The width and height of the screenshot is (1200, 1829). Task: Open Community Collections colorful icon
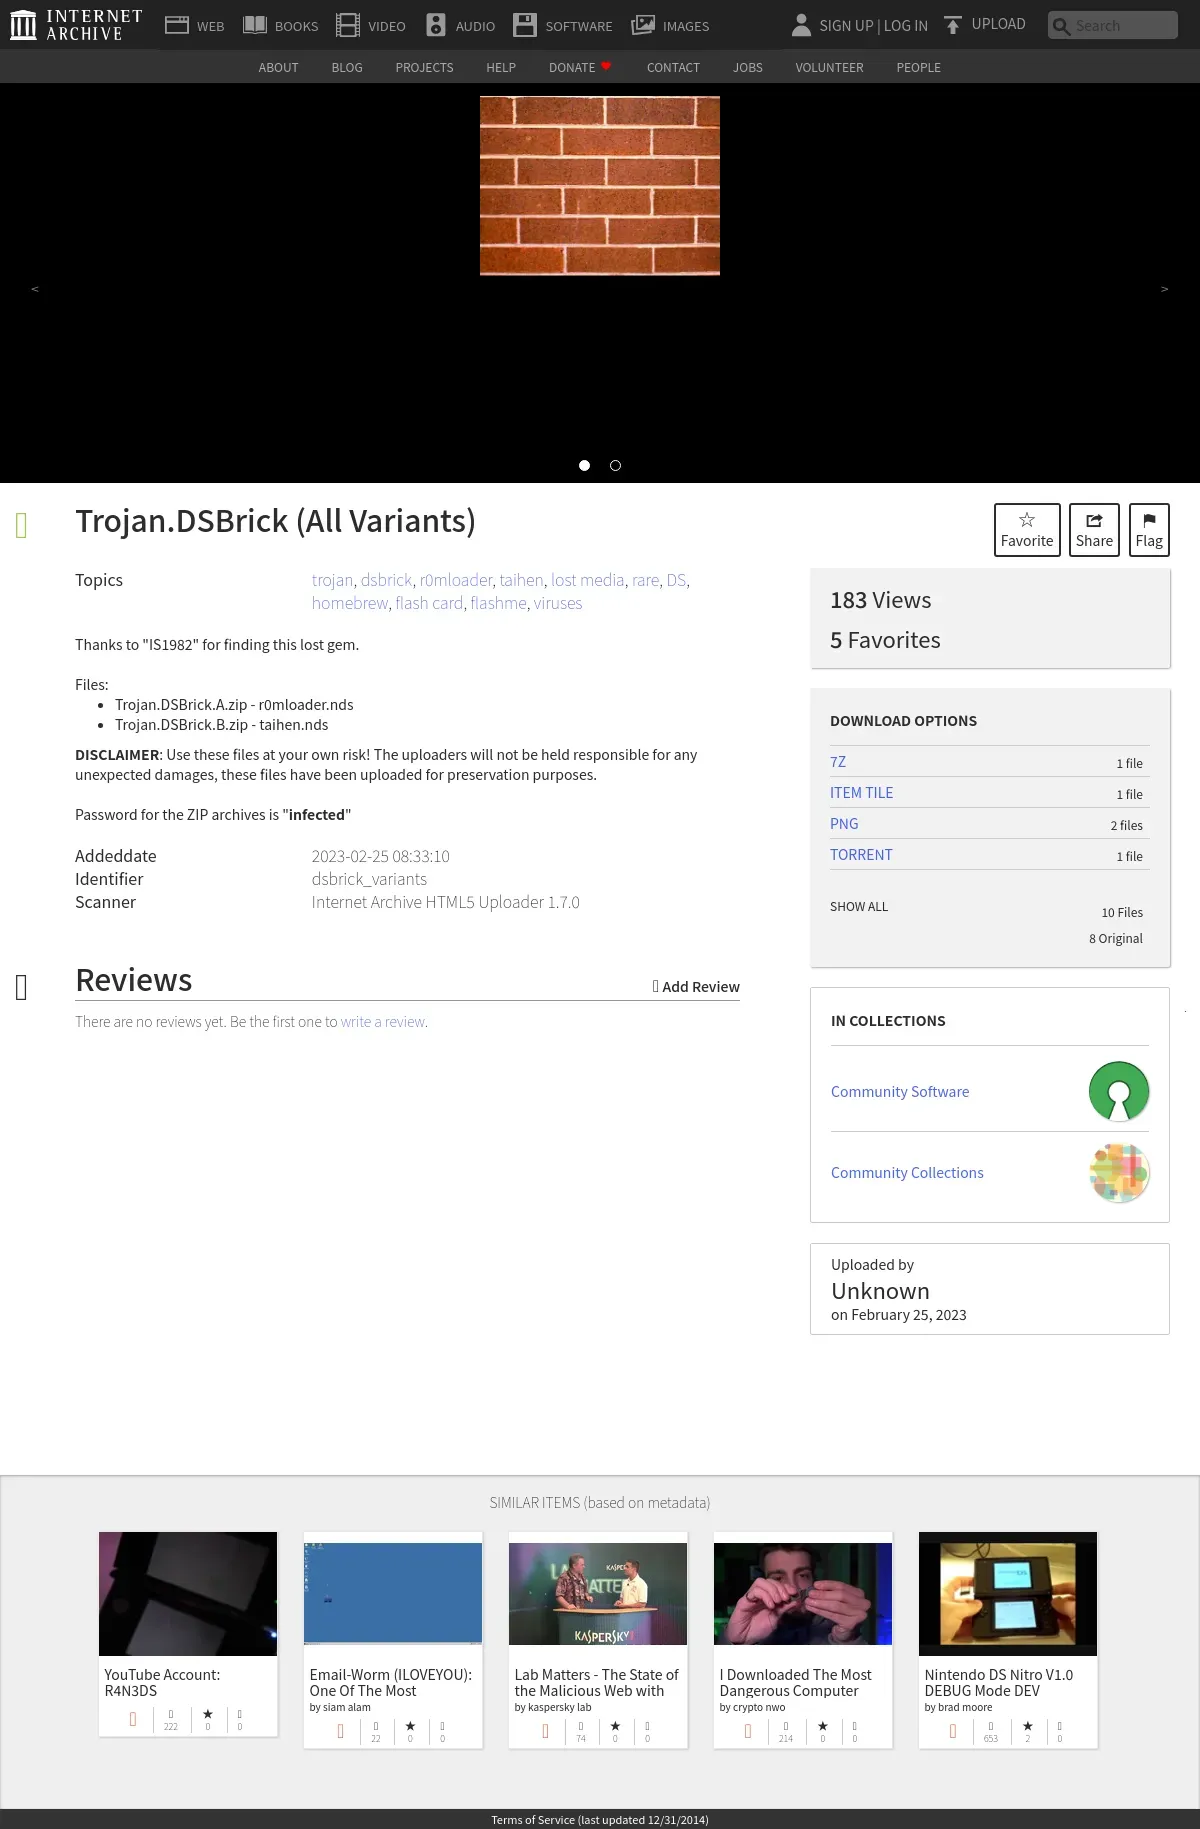click(x=1119, y=1172)
